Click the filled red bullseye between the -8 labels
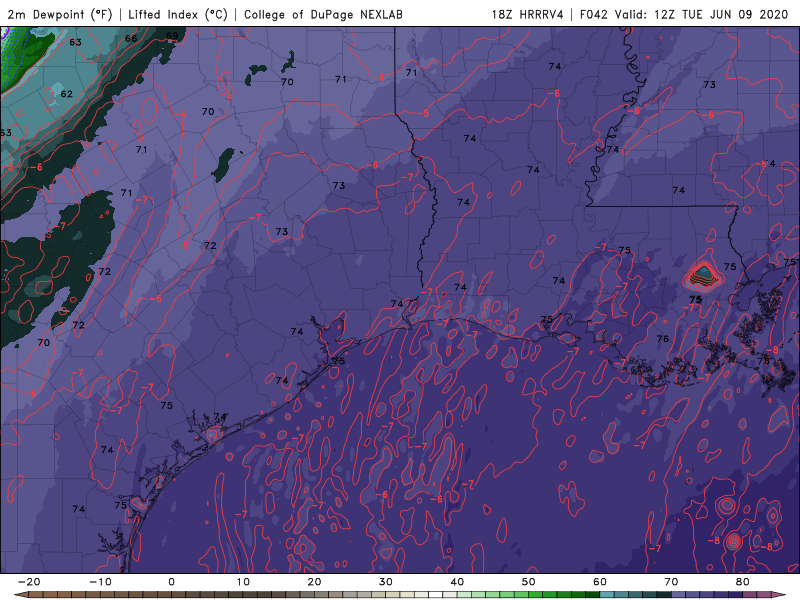 [734, 541]
